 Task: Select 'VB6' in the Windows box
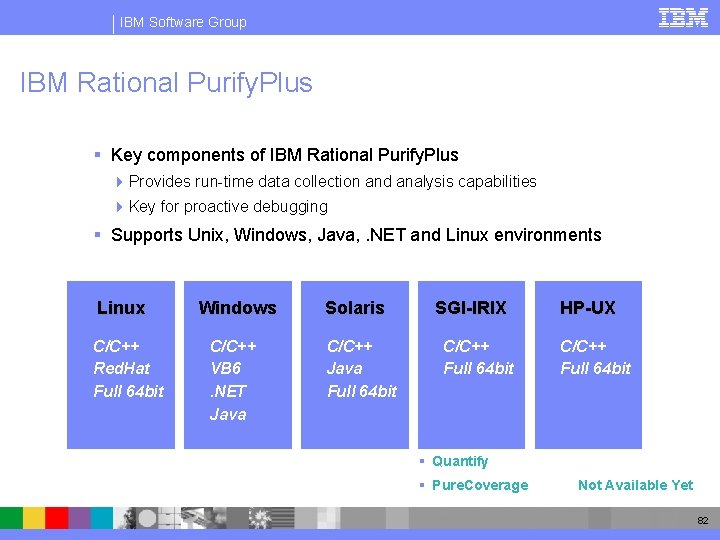(x=225, y=368)
